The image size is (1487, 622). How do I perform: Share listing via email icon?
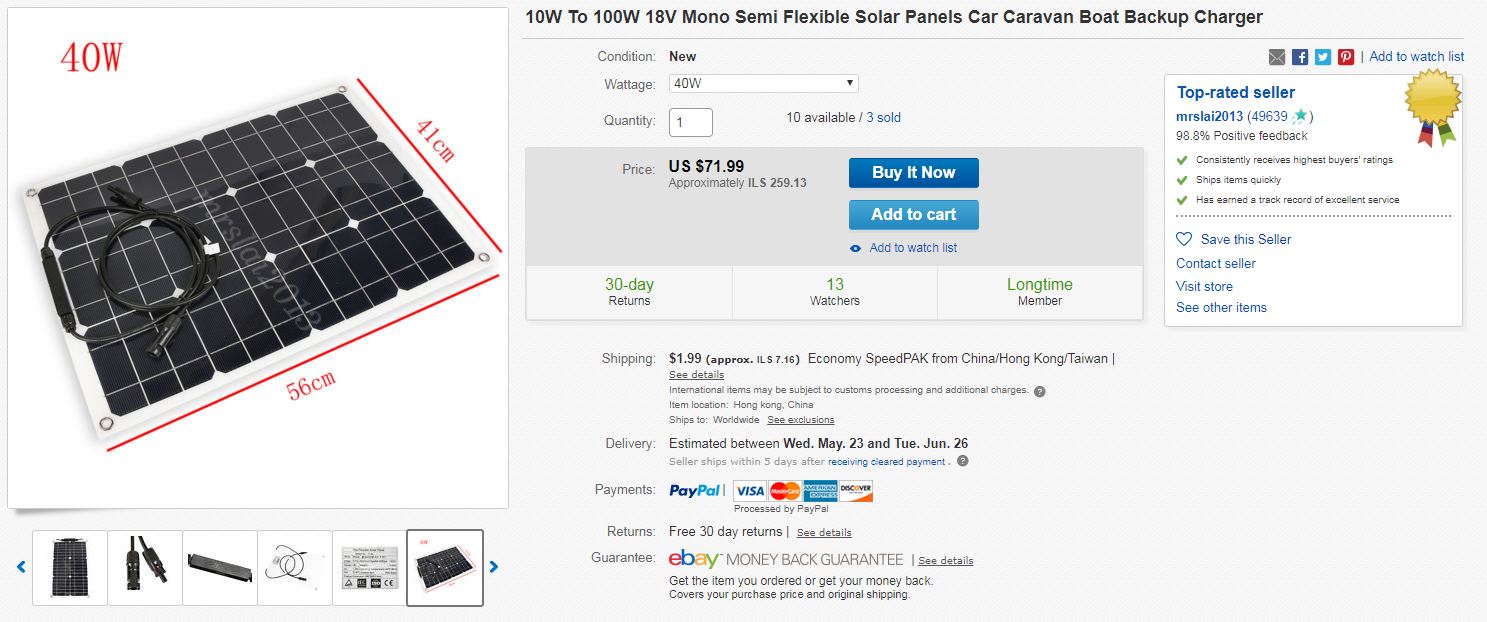(1277, 57)
